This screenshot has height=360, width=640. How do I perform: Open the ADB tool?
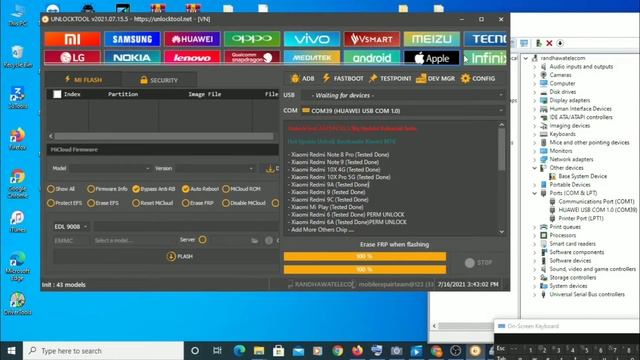tap(302, 78)
